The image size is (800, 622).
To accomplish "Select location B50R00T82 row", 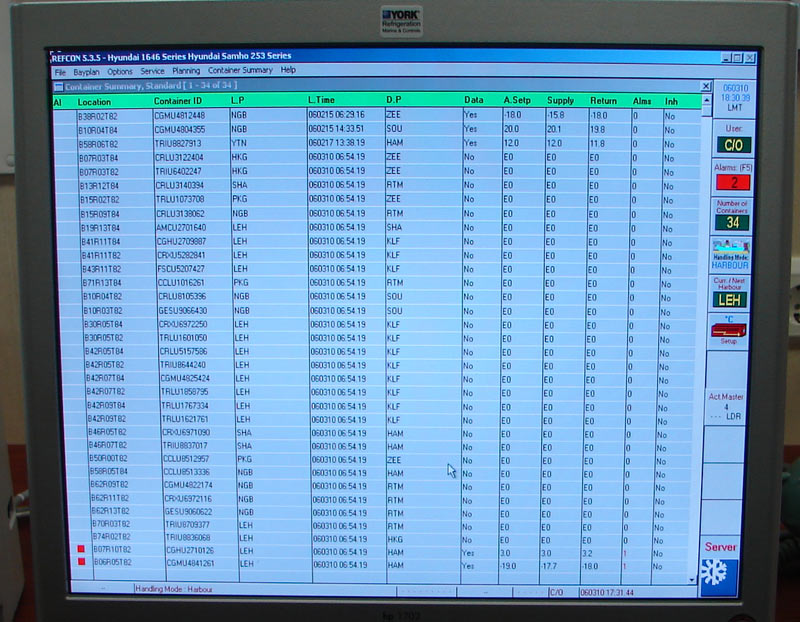I will coord(377,459).
